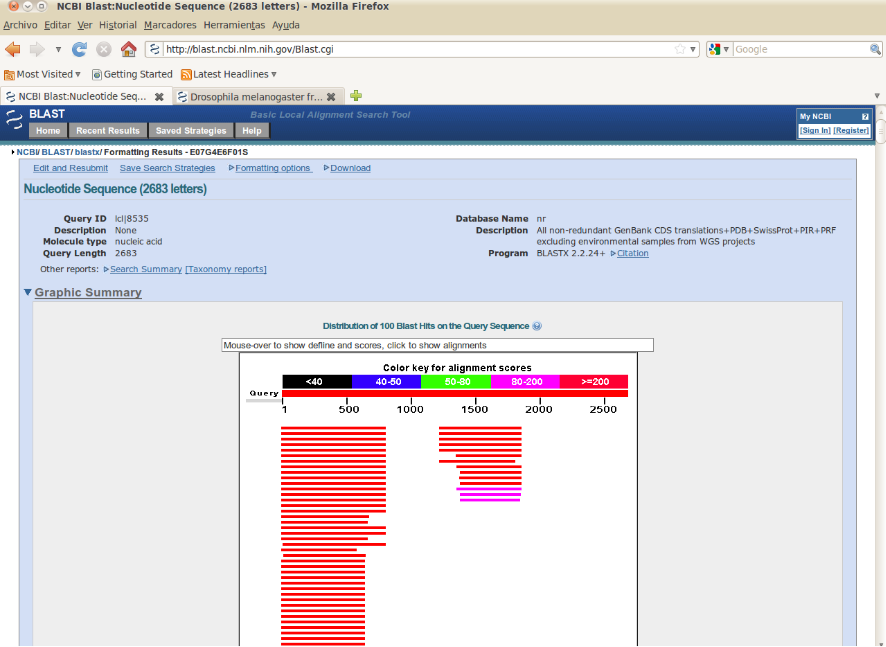Screen dimensions: 886x647
Task: Open the Taxonomy reports link
Action: click(x=226, y=269)
